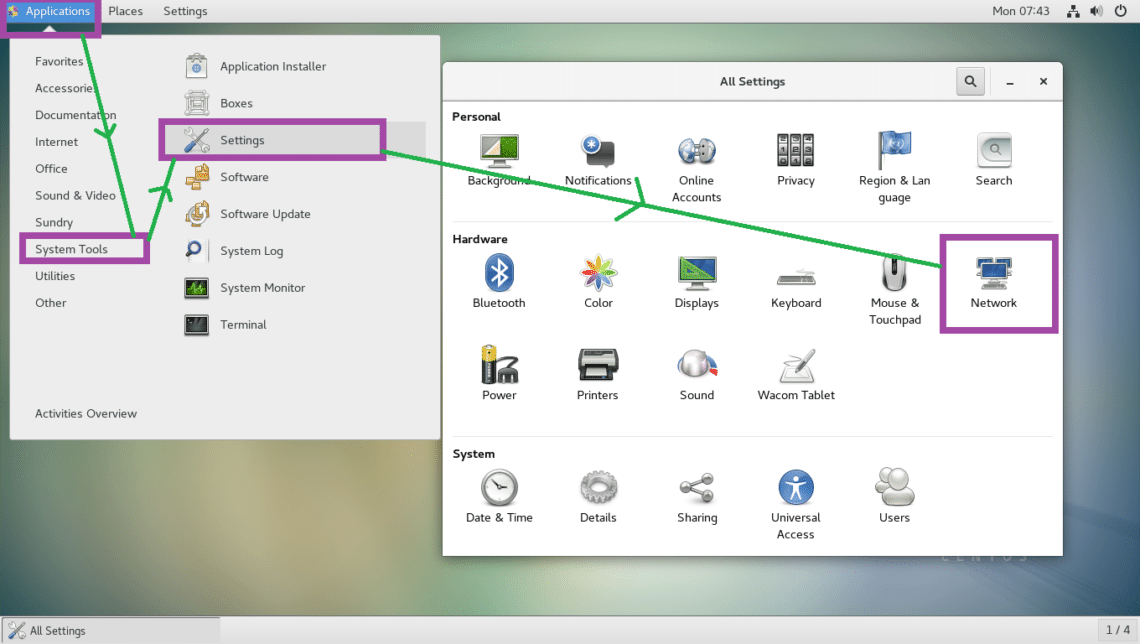
Task: Open Displays settings
Action: (696, 281)
